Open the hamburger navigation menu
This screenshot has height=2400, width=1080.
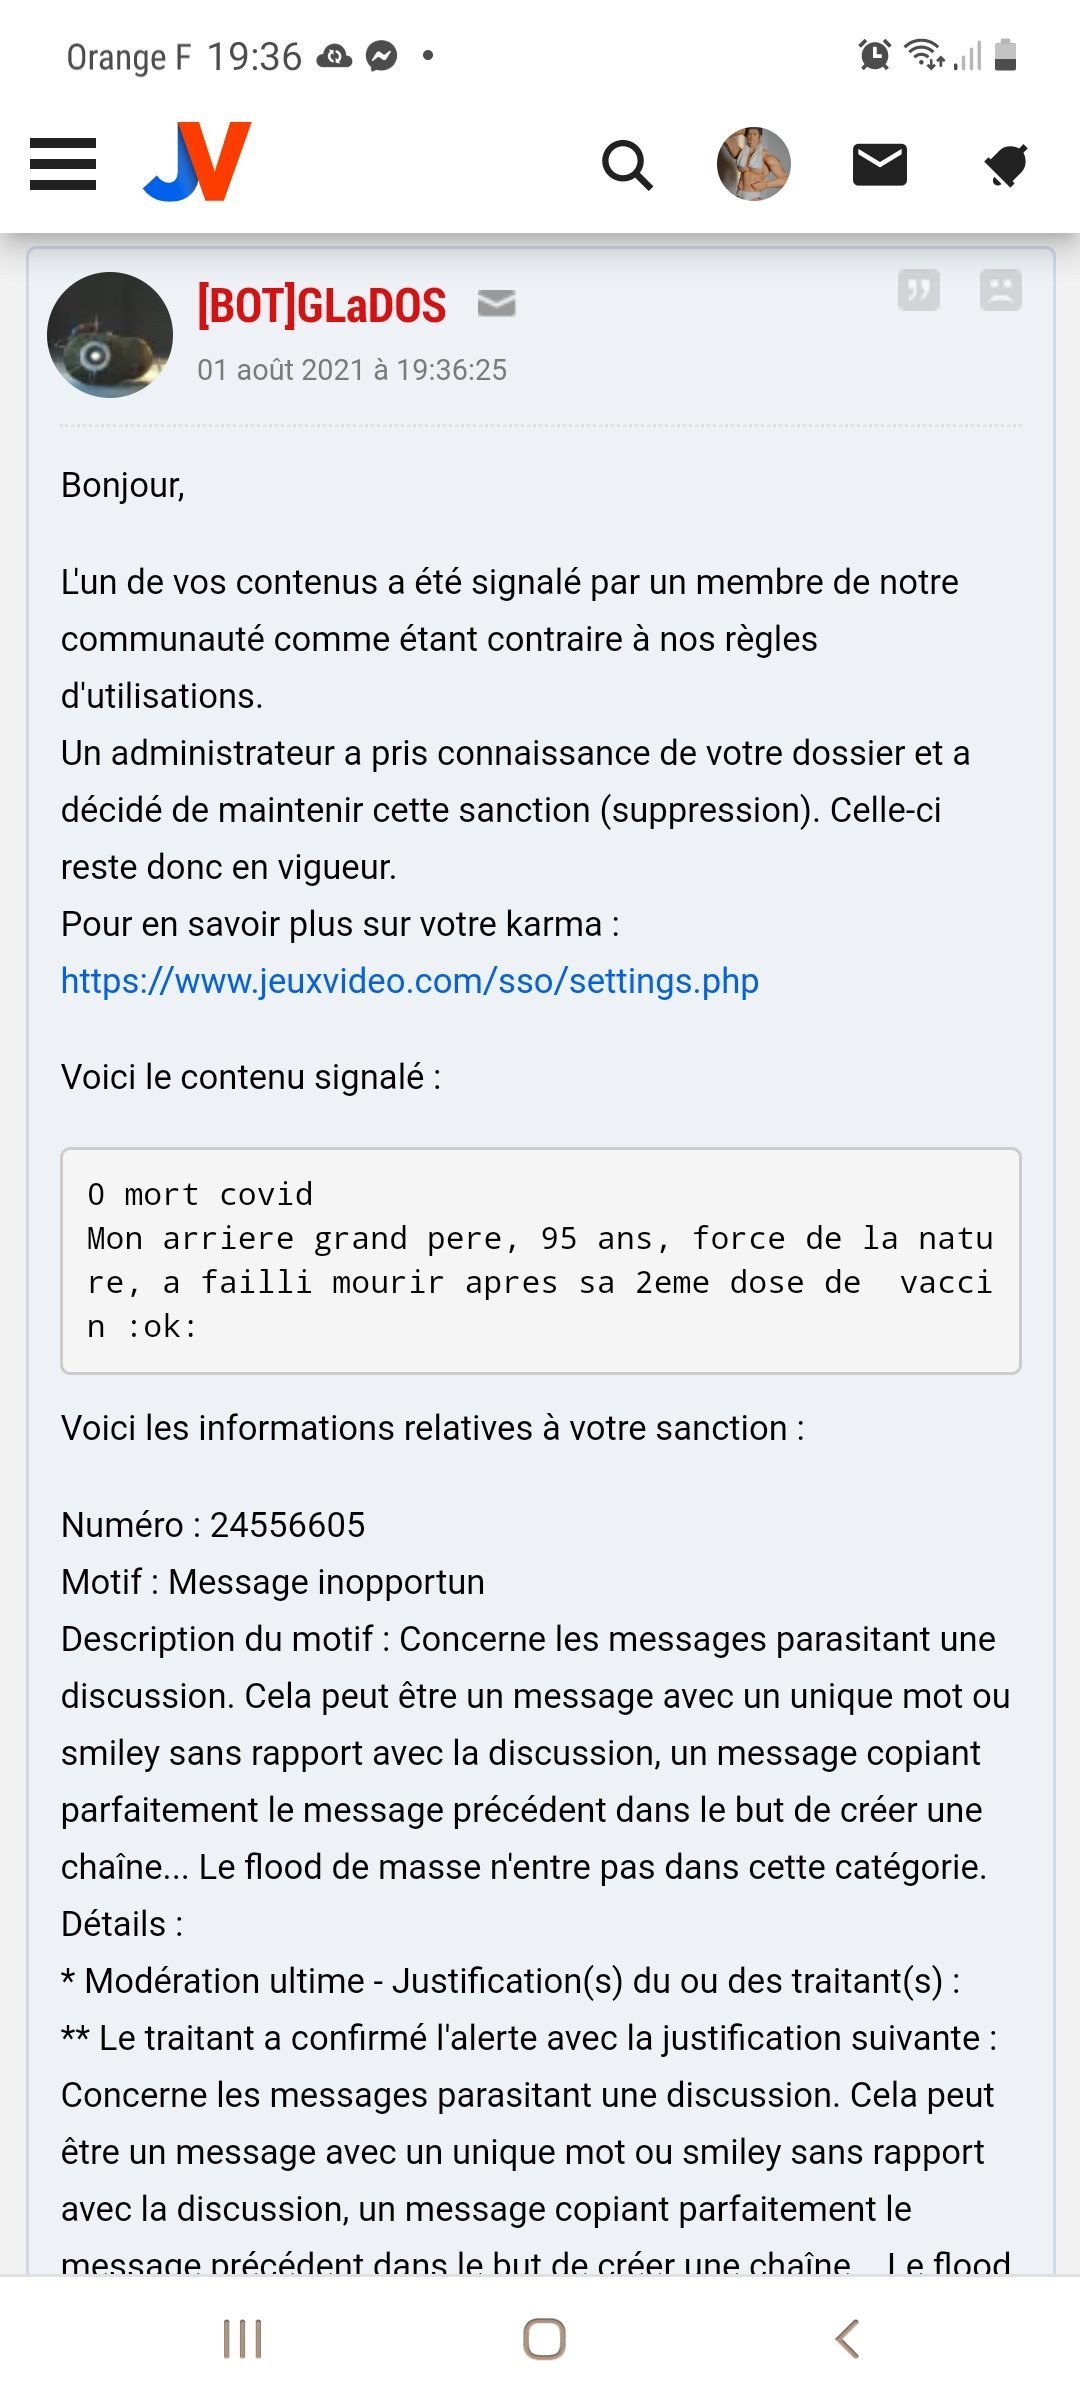(63, 164)
